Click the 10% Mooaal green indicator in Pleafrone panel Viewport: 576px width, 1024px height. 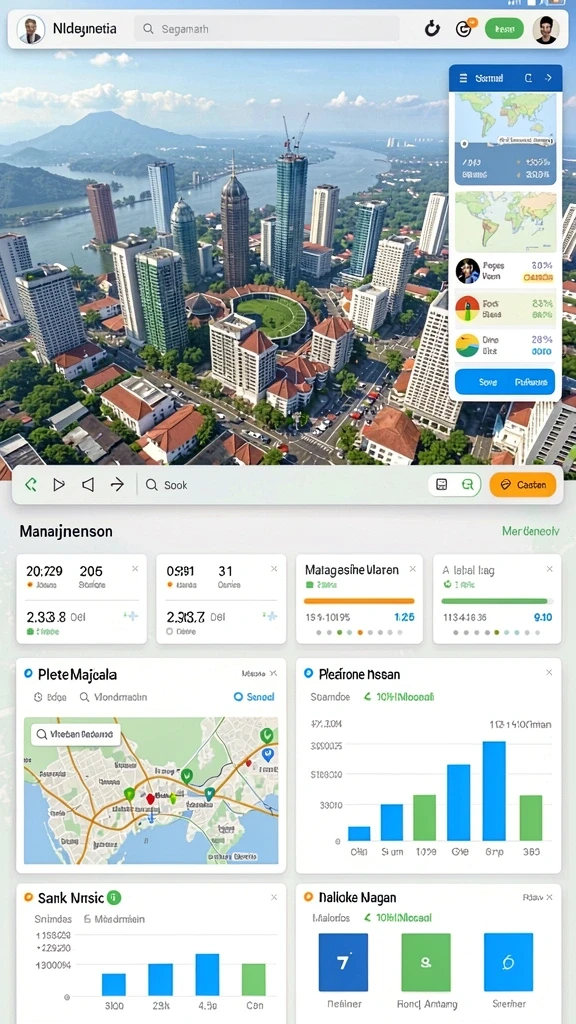pos(398,697)
